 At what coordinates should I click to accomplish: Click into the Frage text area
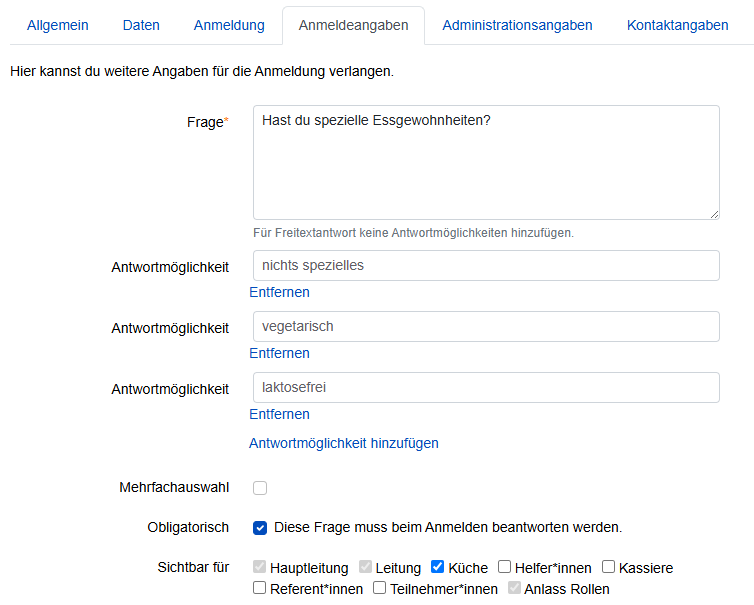(x=486, y=163)
